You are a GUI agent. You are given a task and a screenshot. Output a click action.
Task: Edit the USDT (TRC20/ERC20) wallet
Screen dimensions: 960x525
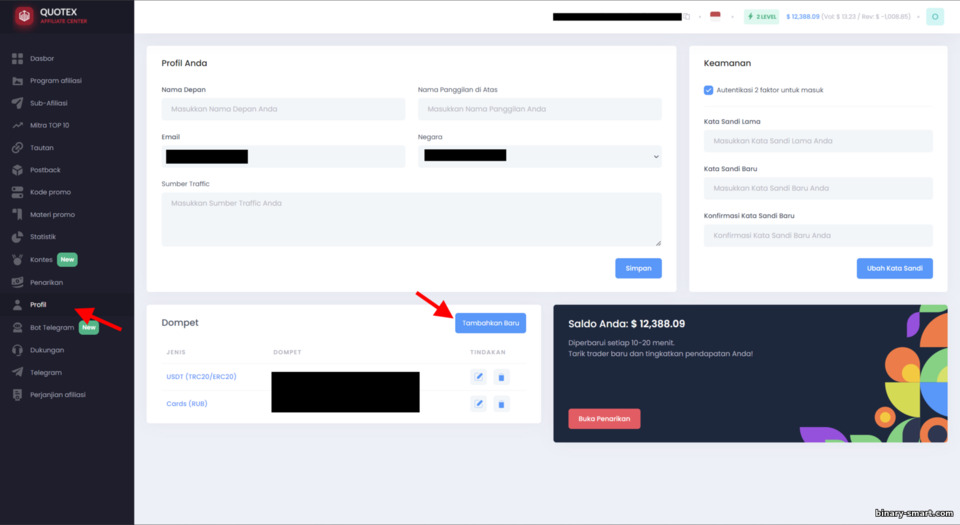[479, 377]
